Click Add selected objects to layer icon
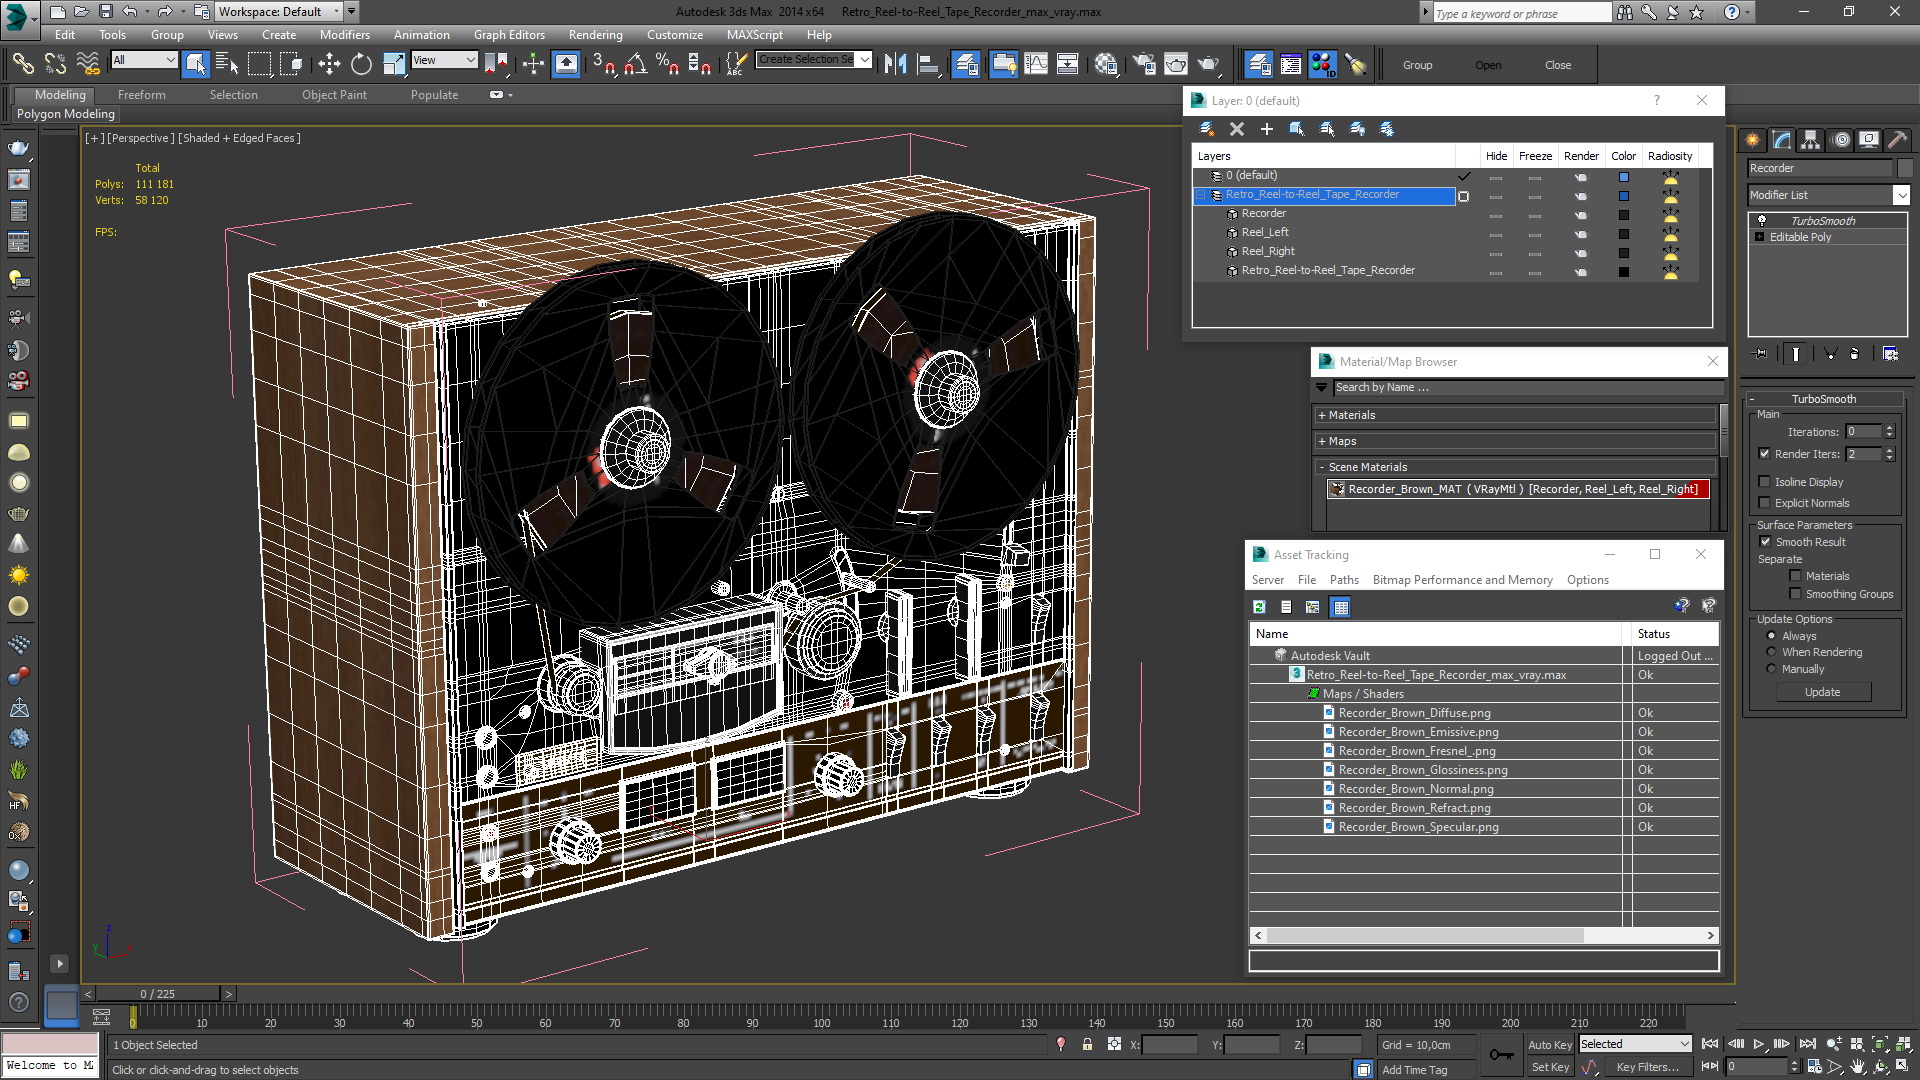Viewport: 1920px width, 1080px height. (x=1267, y=129)
